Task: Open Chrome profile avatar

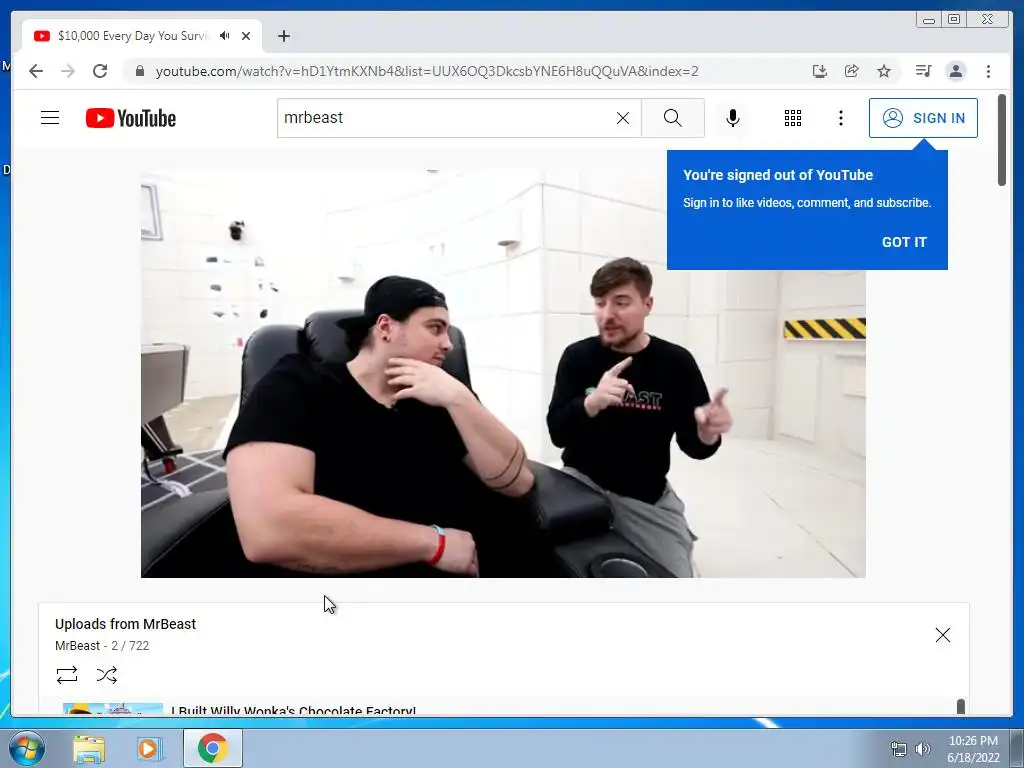Action: click(x=955, y=71)
